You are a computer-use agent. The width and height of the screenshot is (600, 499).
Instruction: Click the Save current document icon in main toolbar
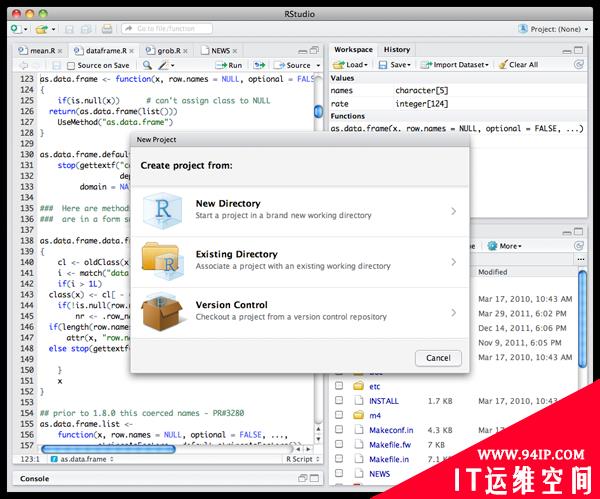pos(69,29)
